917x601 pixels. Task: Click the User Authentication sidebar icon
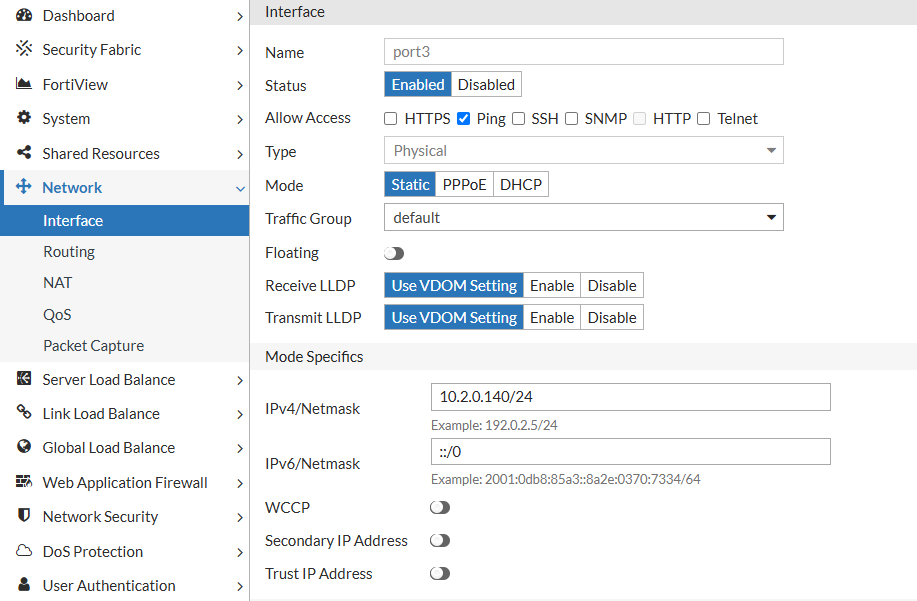point(21,585)
